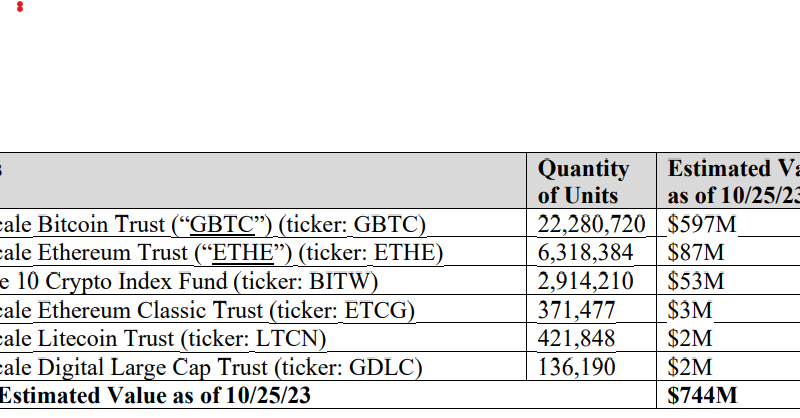The height and width of the screenshot is (418, 800).
Task: Click the Bitcoin Trust quantity 22,280,720
Action: pyautogui.click(x=592, y=223)
